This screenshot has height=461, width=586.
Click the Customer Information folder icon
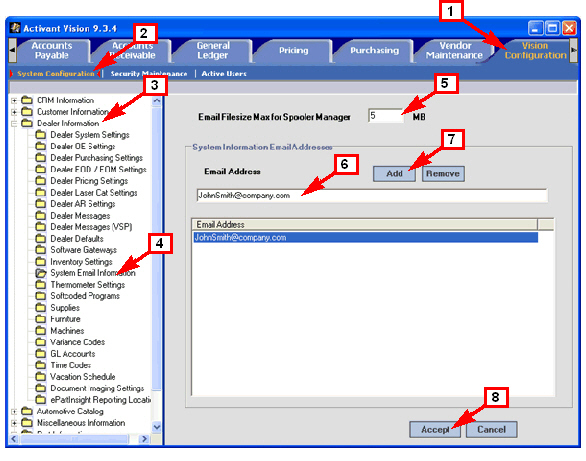coord(27,111)
